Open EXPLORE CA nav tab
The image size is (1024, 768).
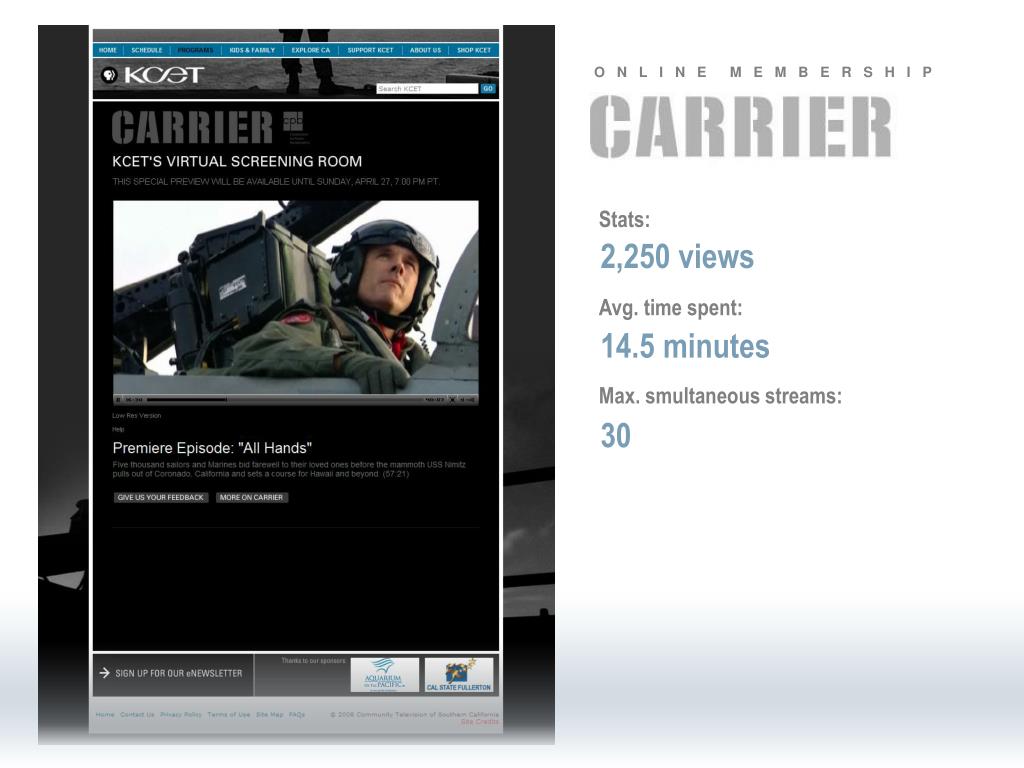(311, 50)
